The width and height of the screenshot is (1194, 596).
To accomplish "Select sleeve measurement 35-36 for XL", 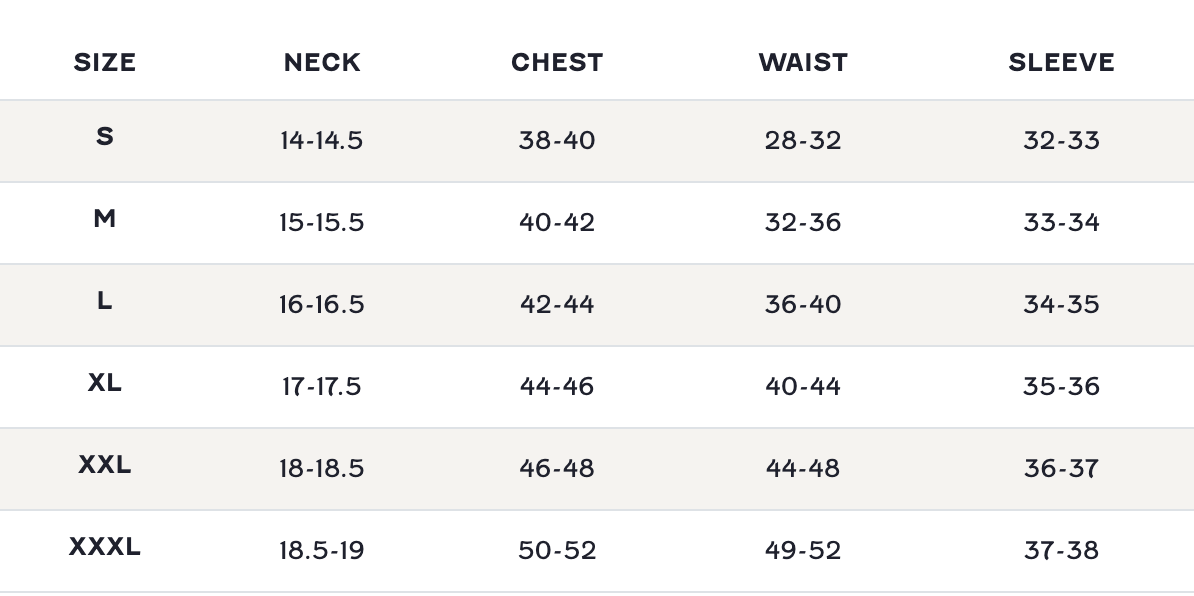I will pyautogui.click(x=1061, y=386).
